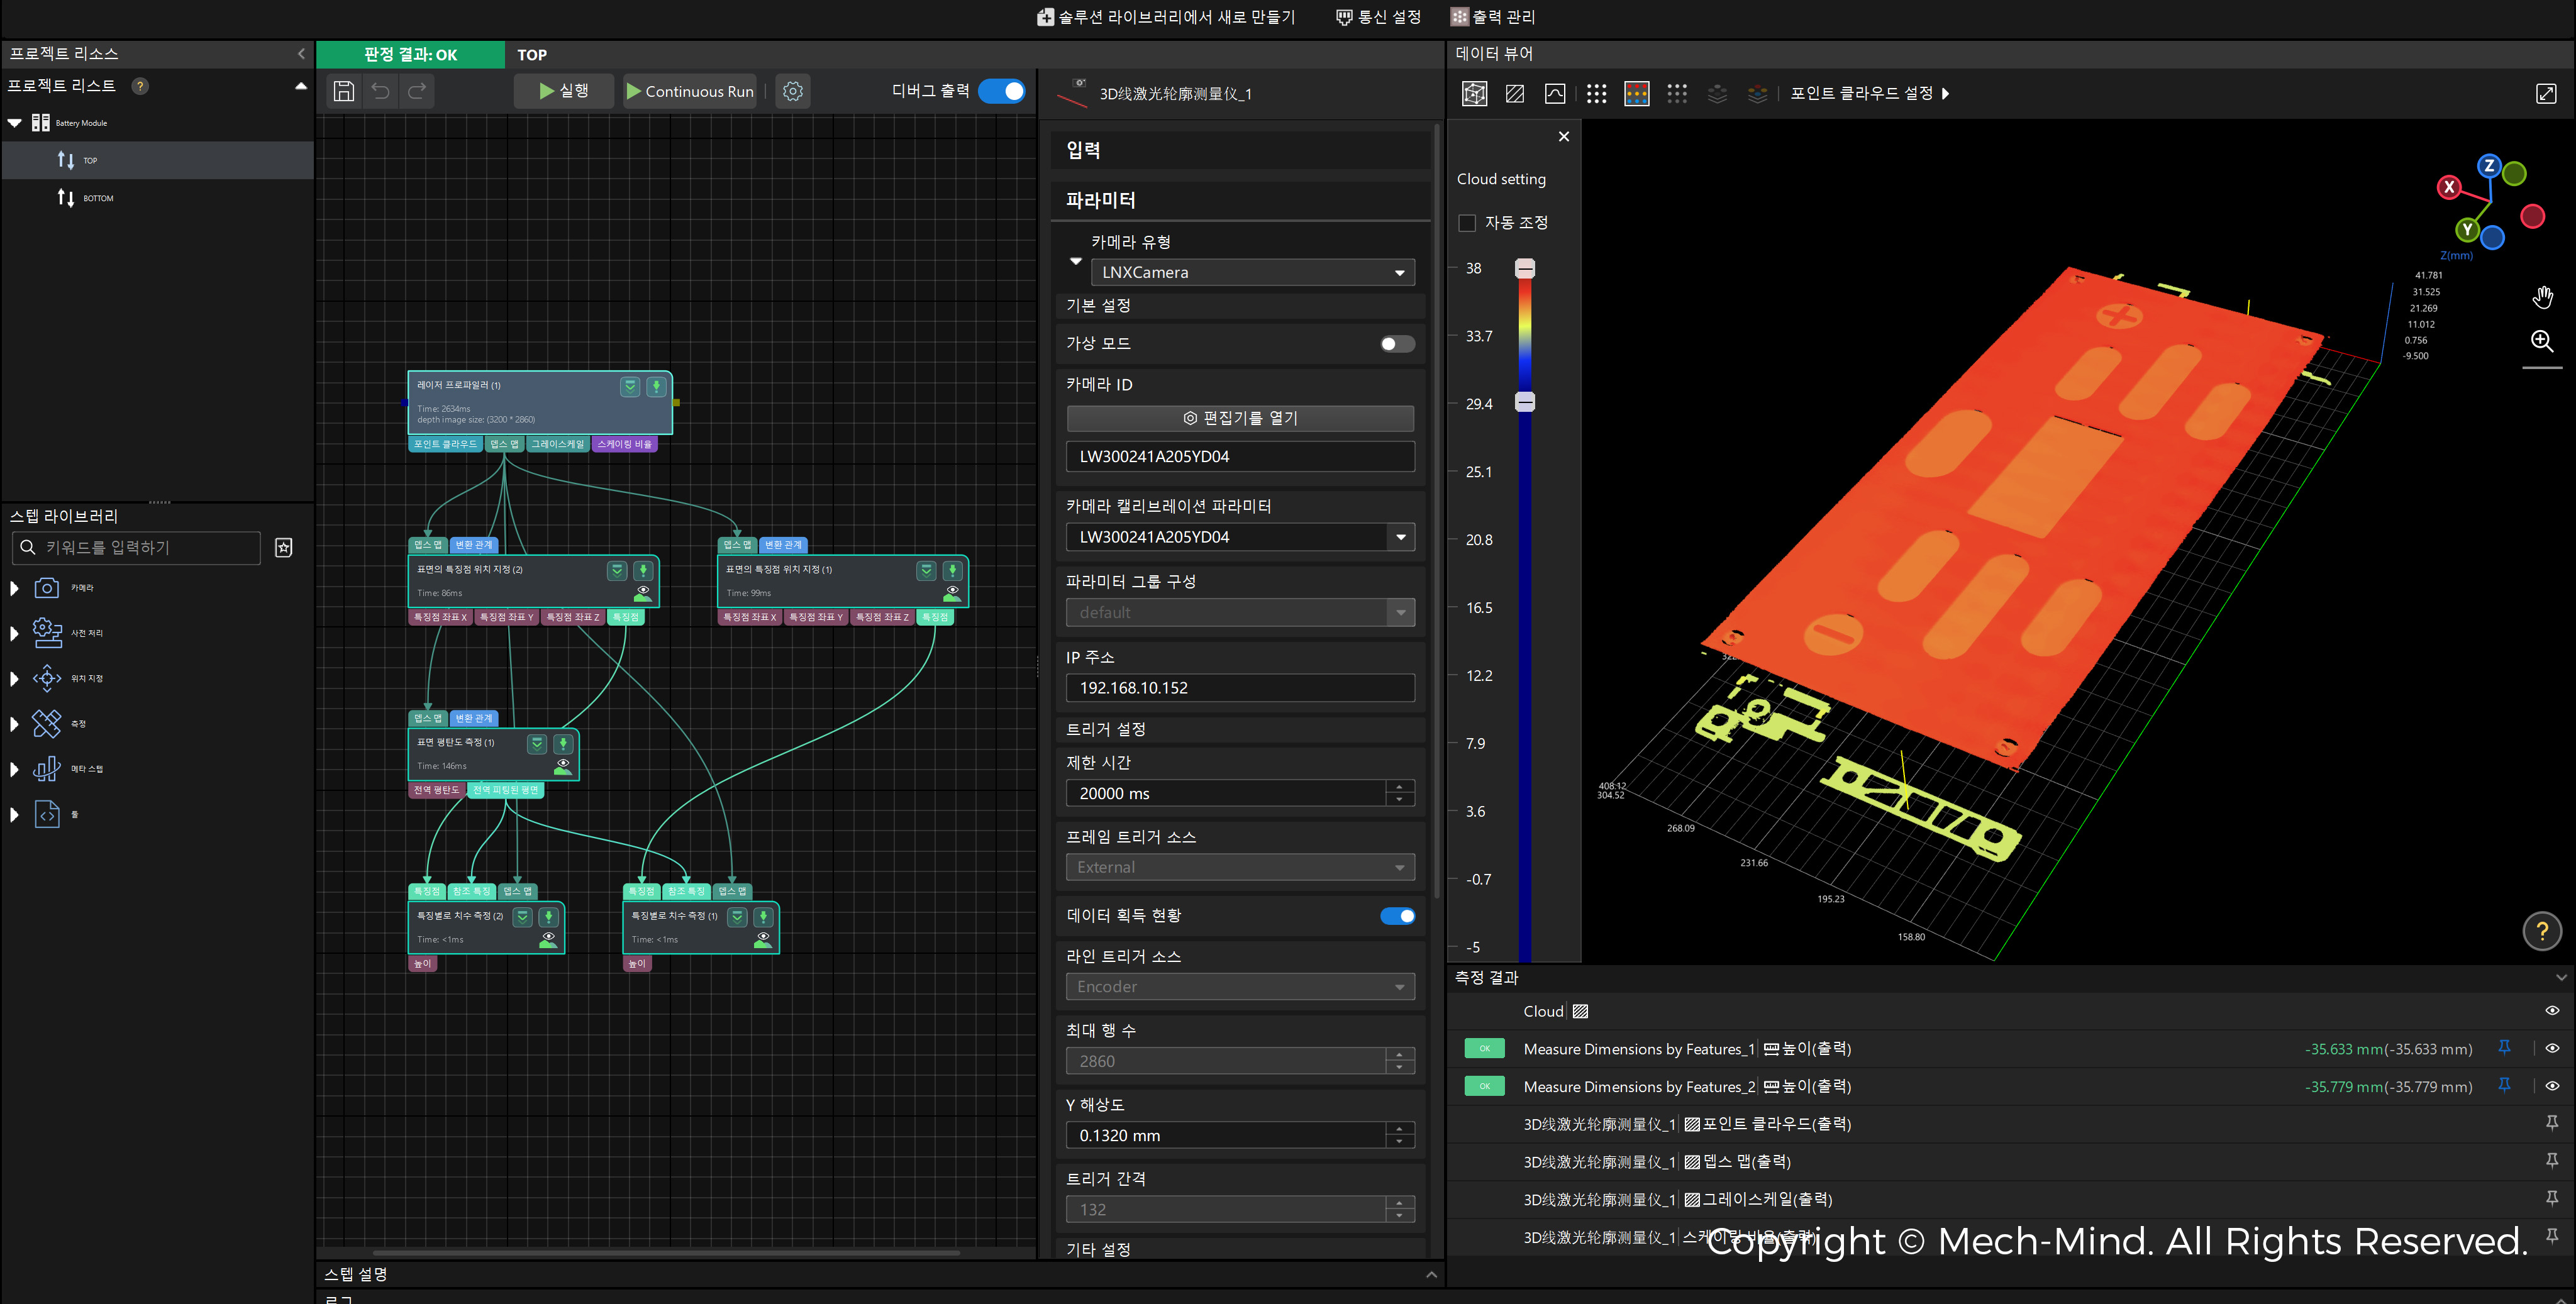This screenshot has width=2576, height=1304.
Task: Click the undo arrow icon
Action: click(x=380, y=91)
